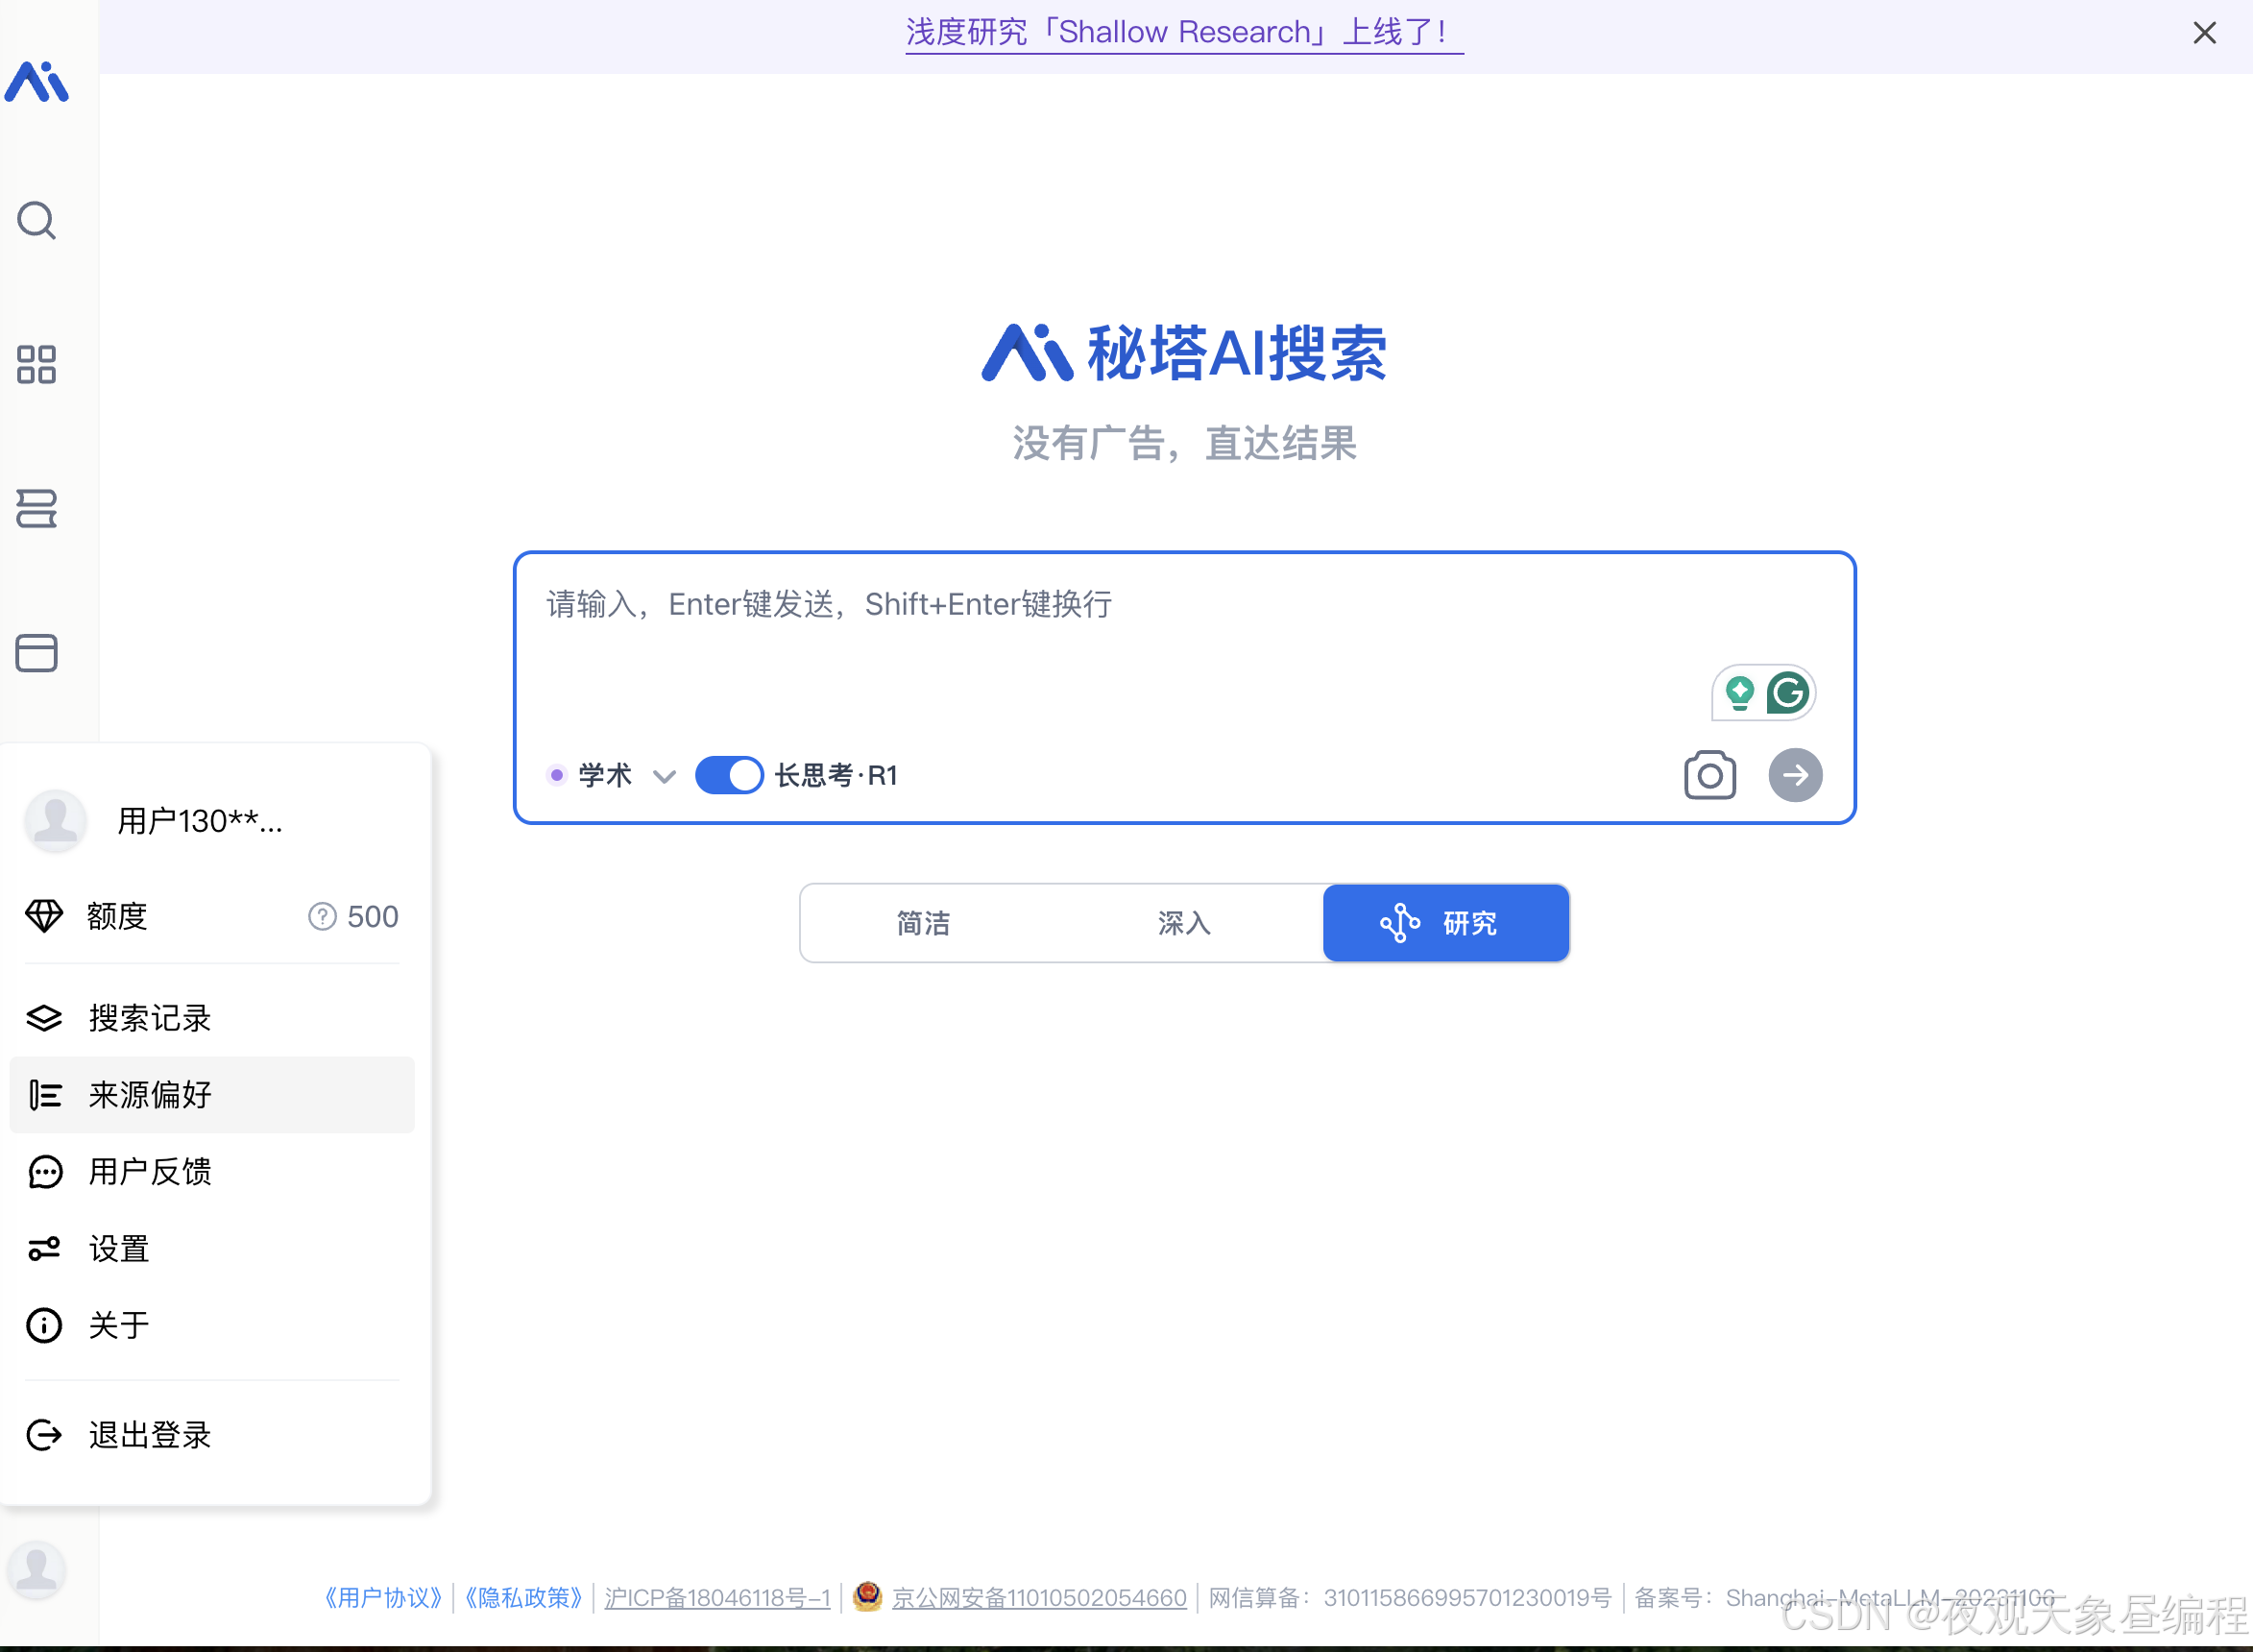
Task: Open the four-squares apps grid sidebar icon
Action: tap(37, 365)
